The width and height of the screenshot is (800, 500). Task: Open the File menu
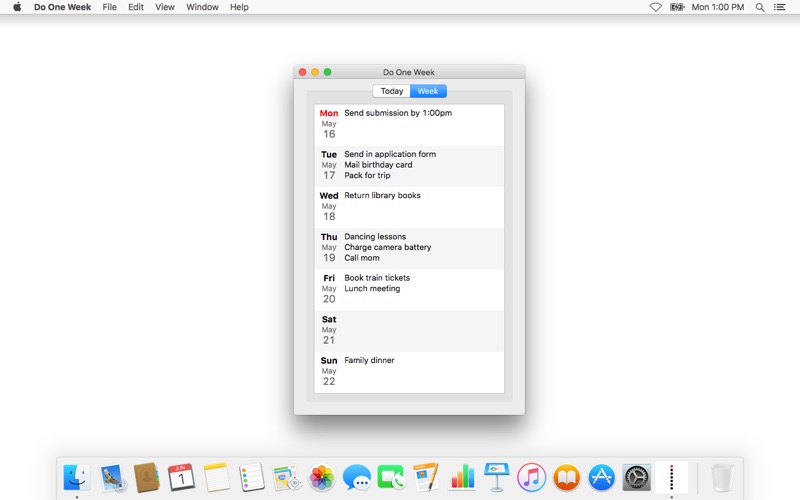coord(109,7)
